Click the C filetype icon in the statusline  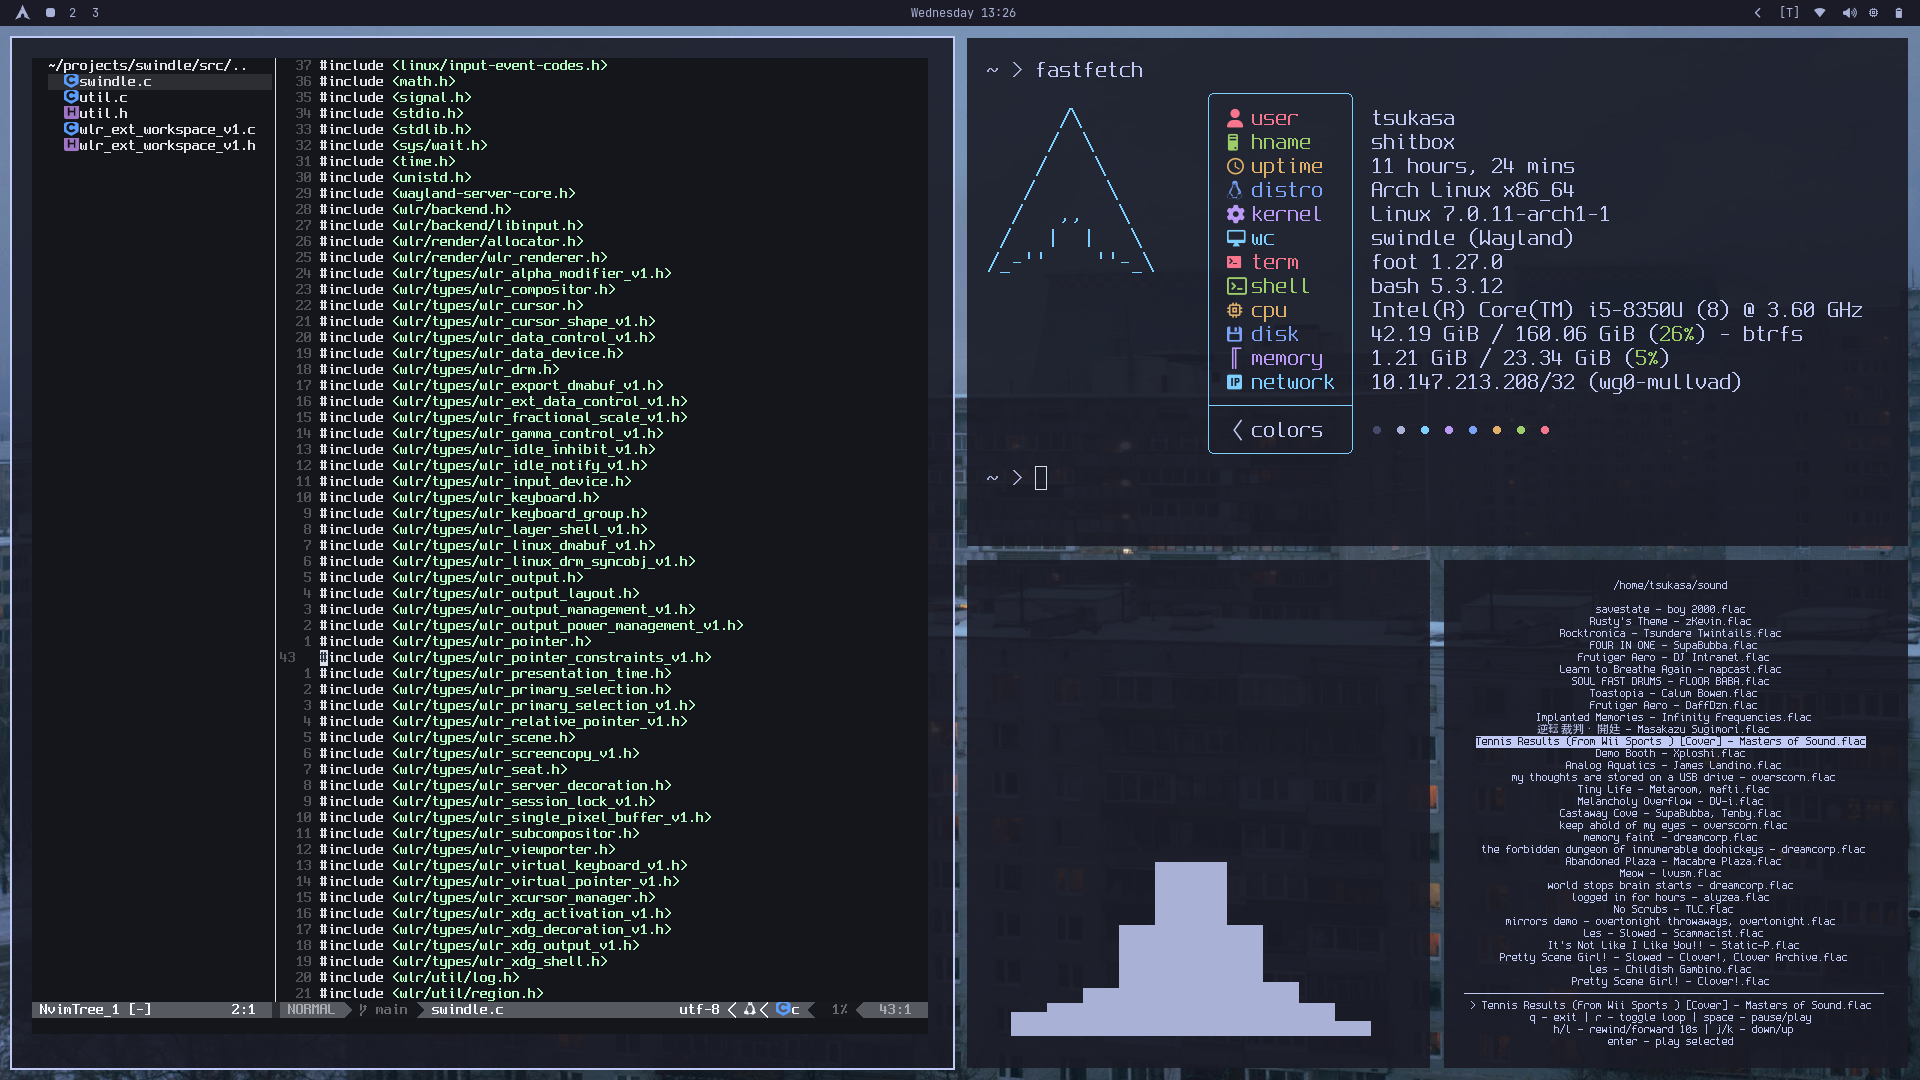pyautogui.click(x=783, y=1010)
